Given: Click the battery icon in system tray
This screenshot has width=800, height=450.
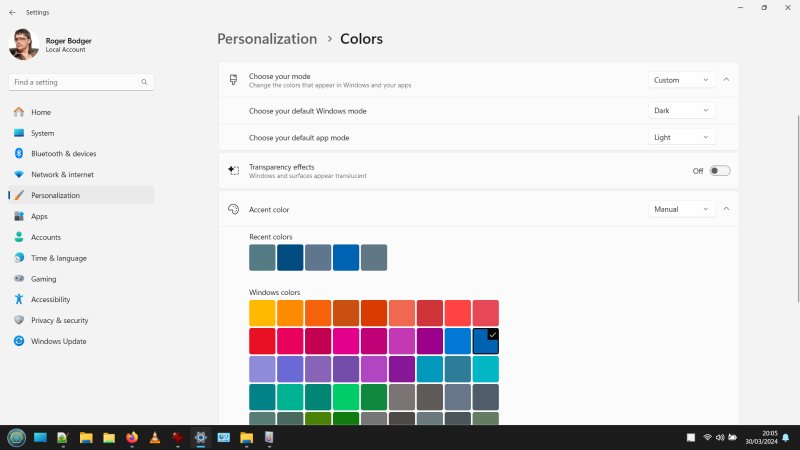Looking at the screenshot, I should click(x=733, y=437).
